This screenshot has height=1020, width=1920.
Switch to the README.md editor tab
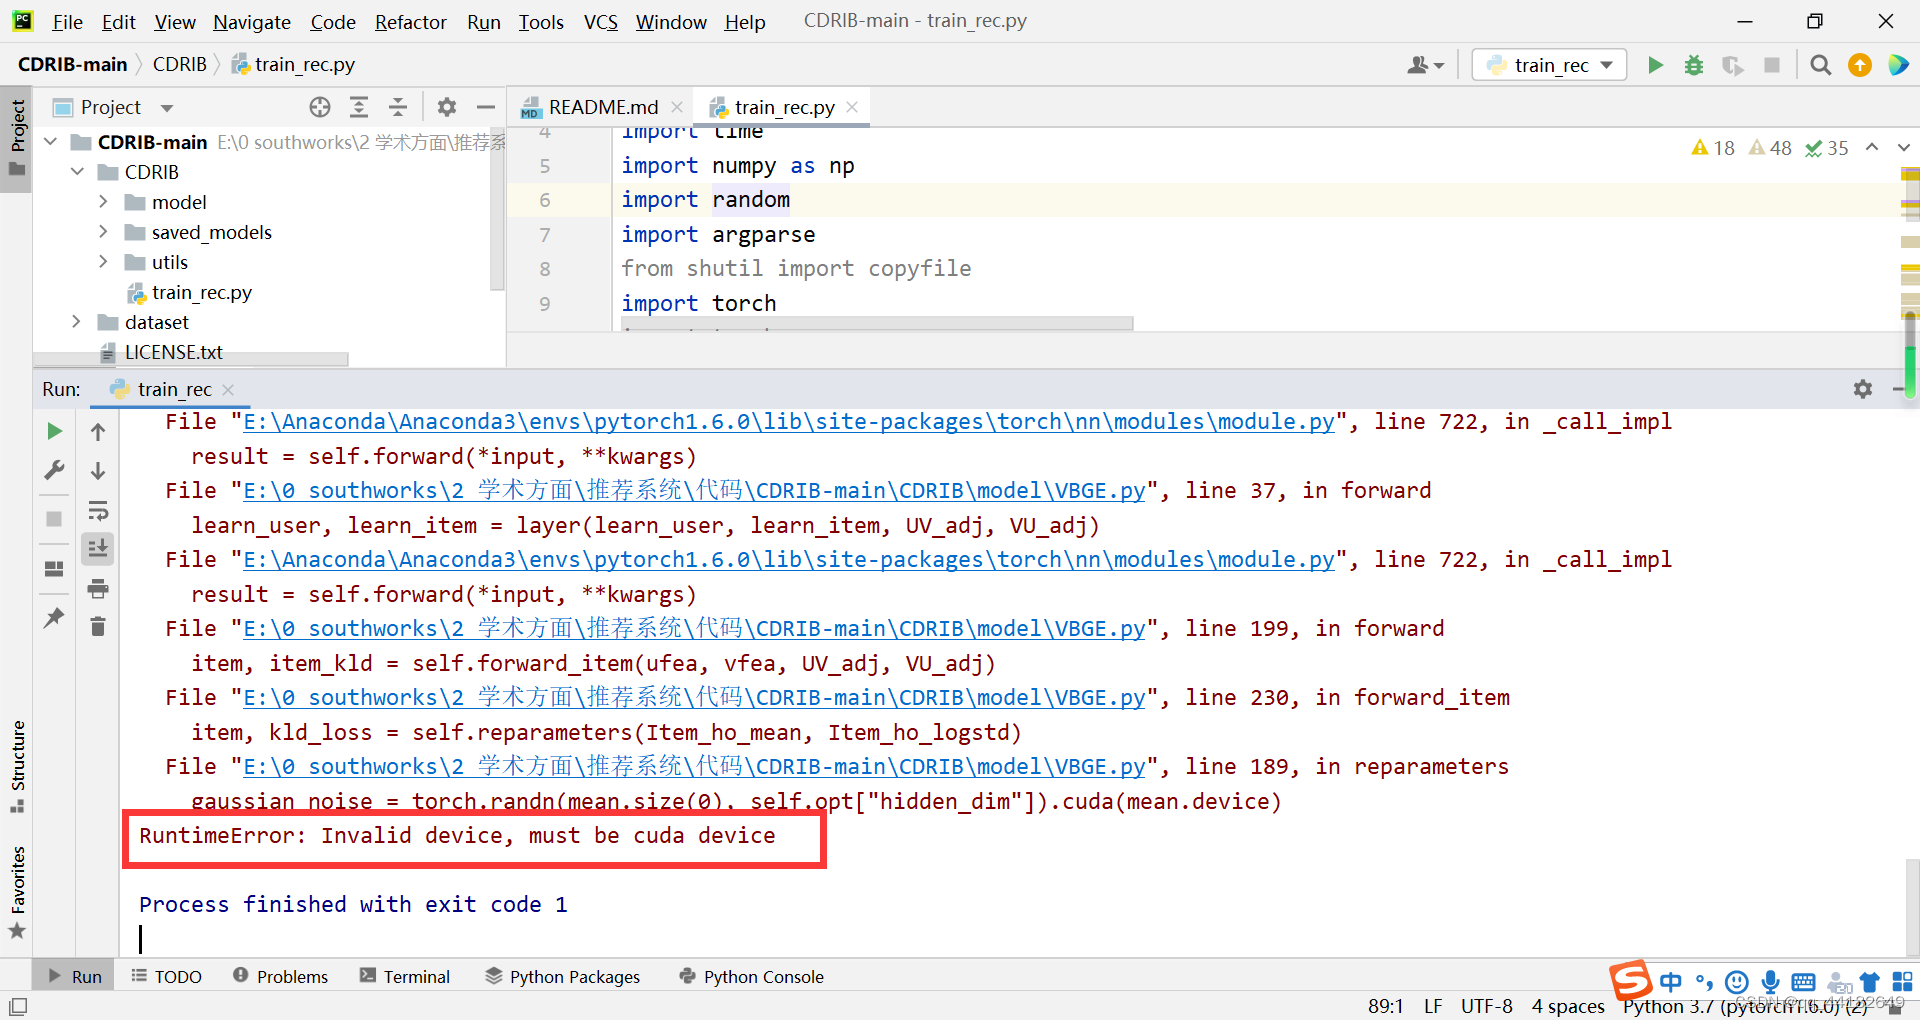pyautogui.click(x=600, y=106)
